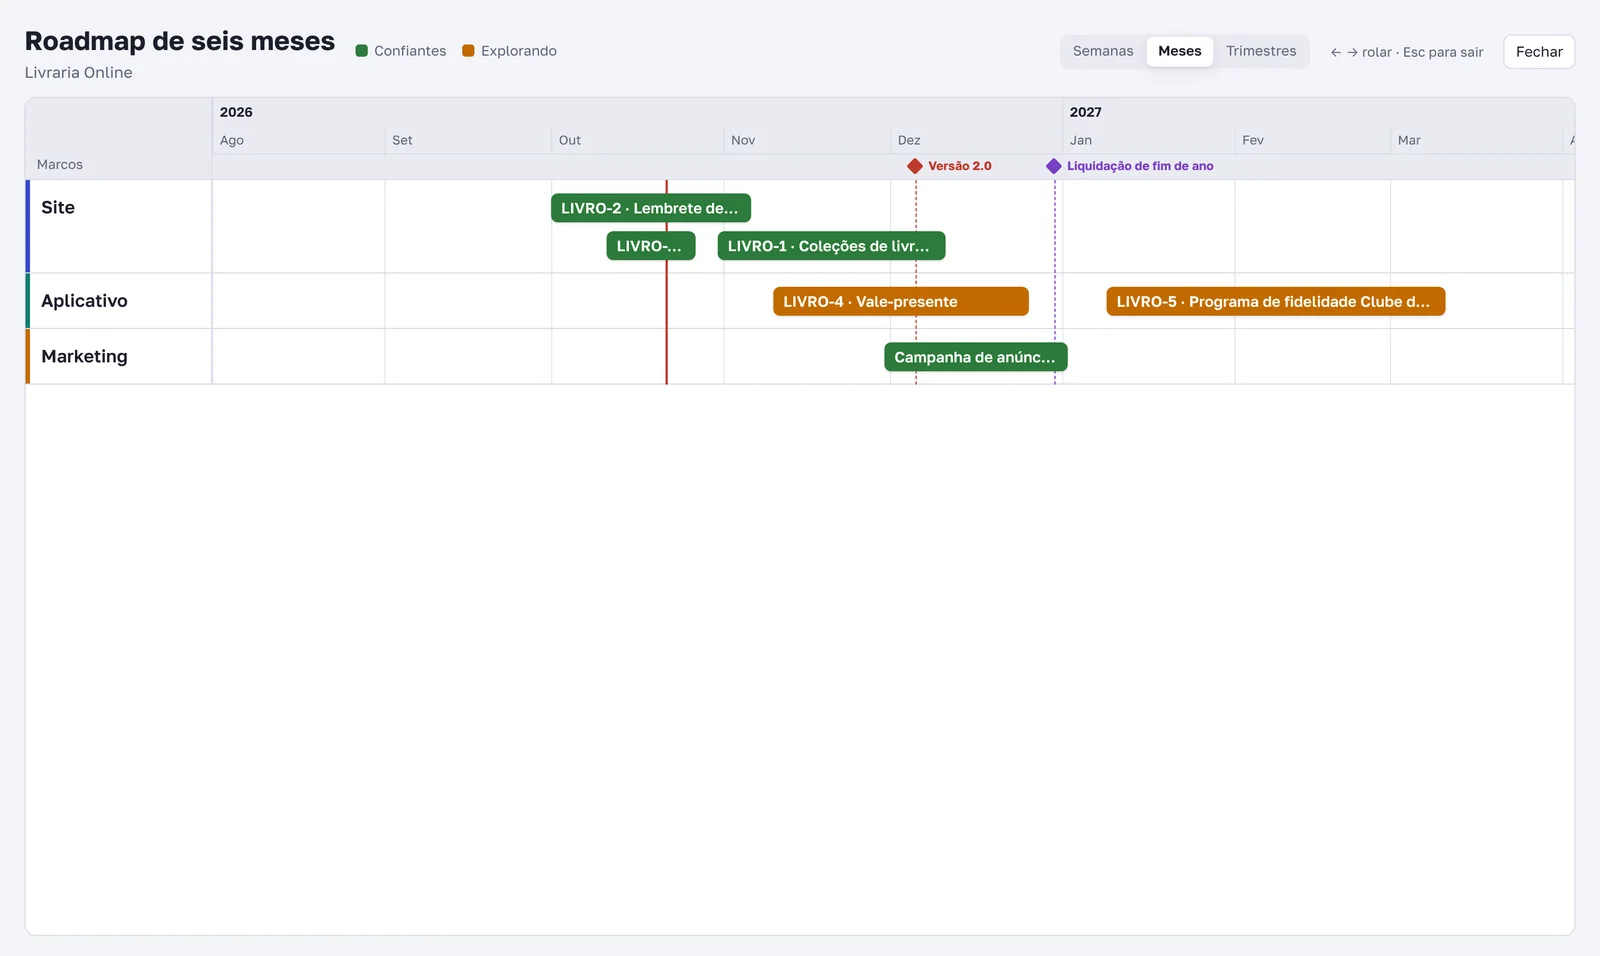This screenshot has width=1600, height=956.
Task: Select the Aplicativo lane label
Action: [84, 301]
